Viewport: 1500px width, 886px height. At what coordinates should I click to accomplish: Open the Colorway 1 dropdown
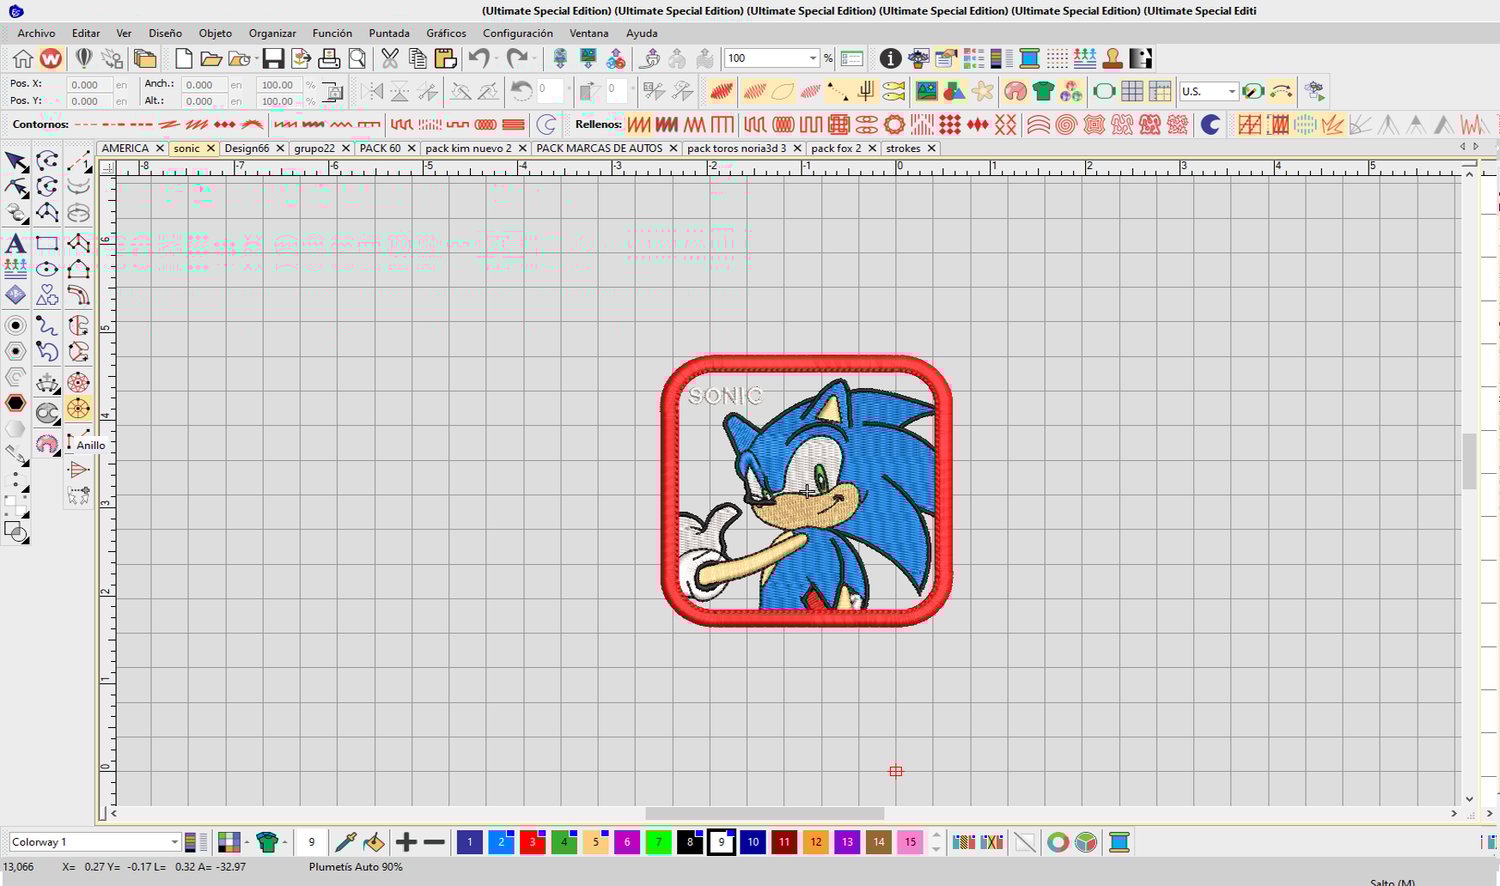(174, 842)
